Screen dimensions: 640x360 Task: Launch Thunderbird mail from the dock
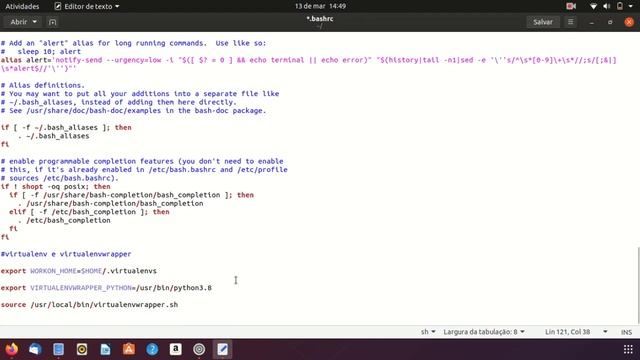[x=35, y=349]
